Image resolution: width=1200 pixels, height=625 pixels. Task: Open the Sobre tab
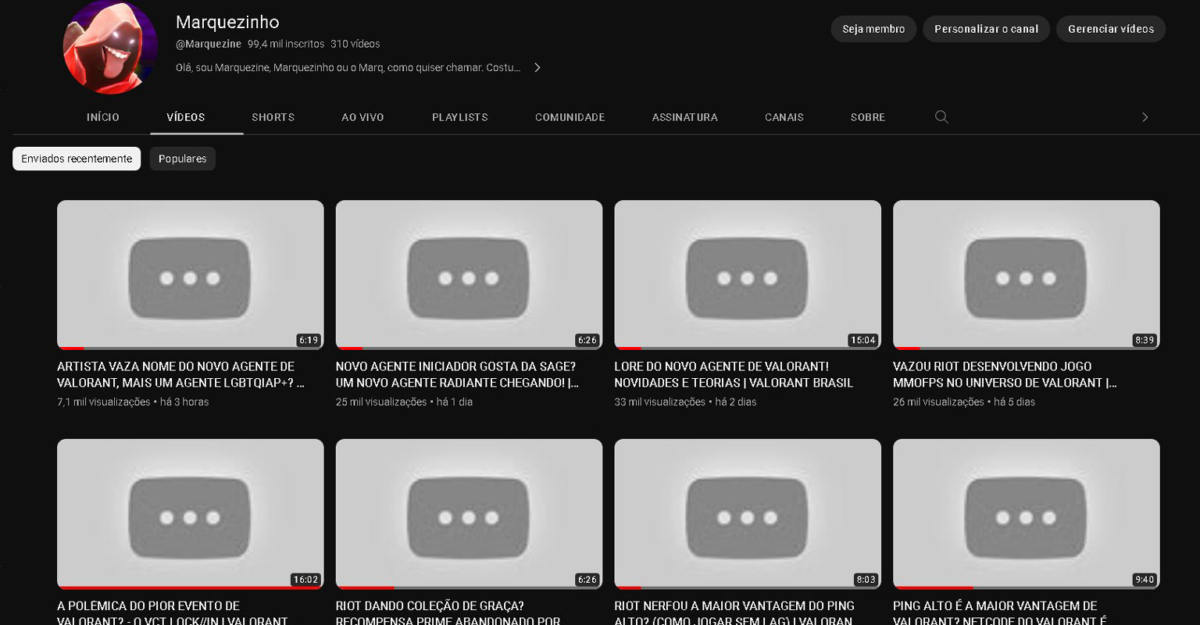(867, 117)
